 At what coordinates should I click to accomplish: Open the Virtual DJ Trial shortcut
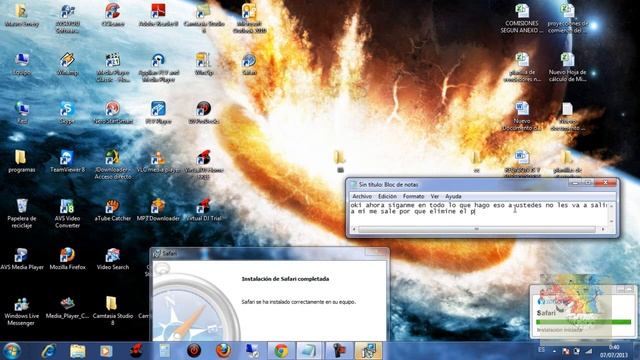[204, 210]
